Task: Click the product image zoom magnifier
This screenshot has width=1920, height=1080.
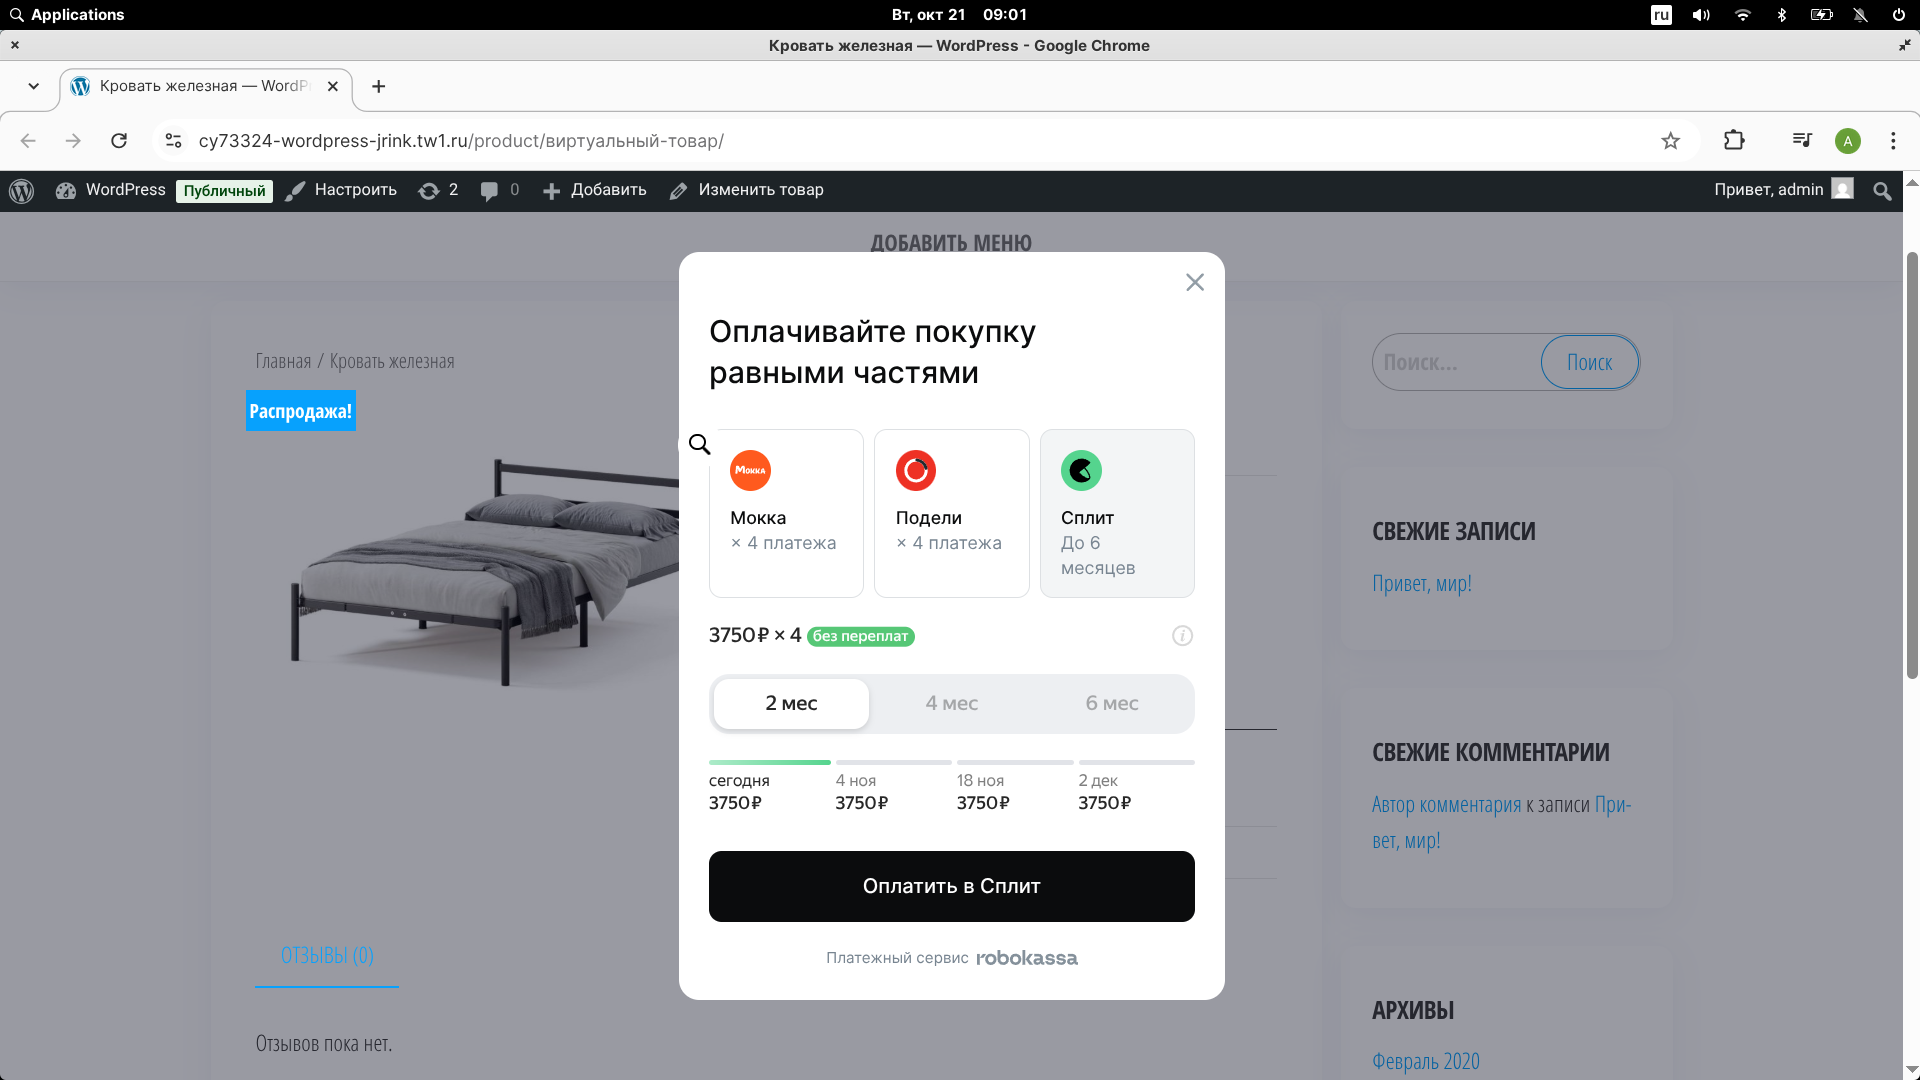Action: click(x=699, y=444)
